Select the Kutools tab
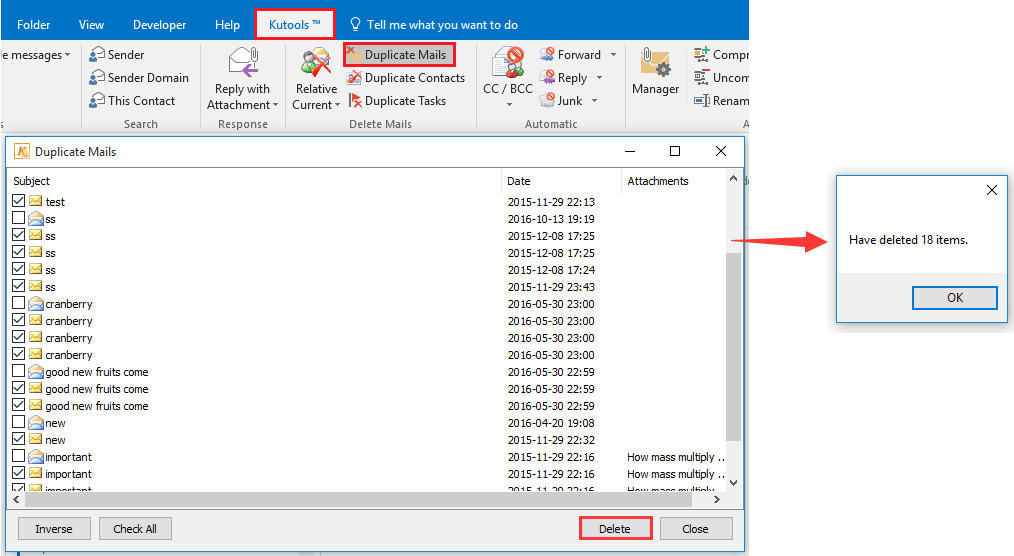 [x=295, y=25]
